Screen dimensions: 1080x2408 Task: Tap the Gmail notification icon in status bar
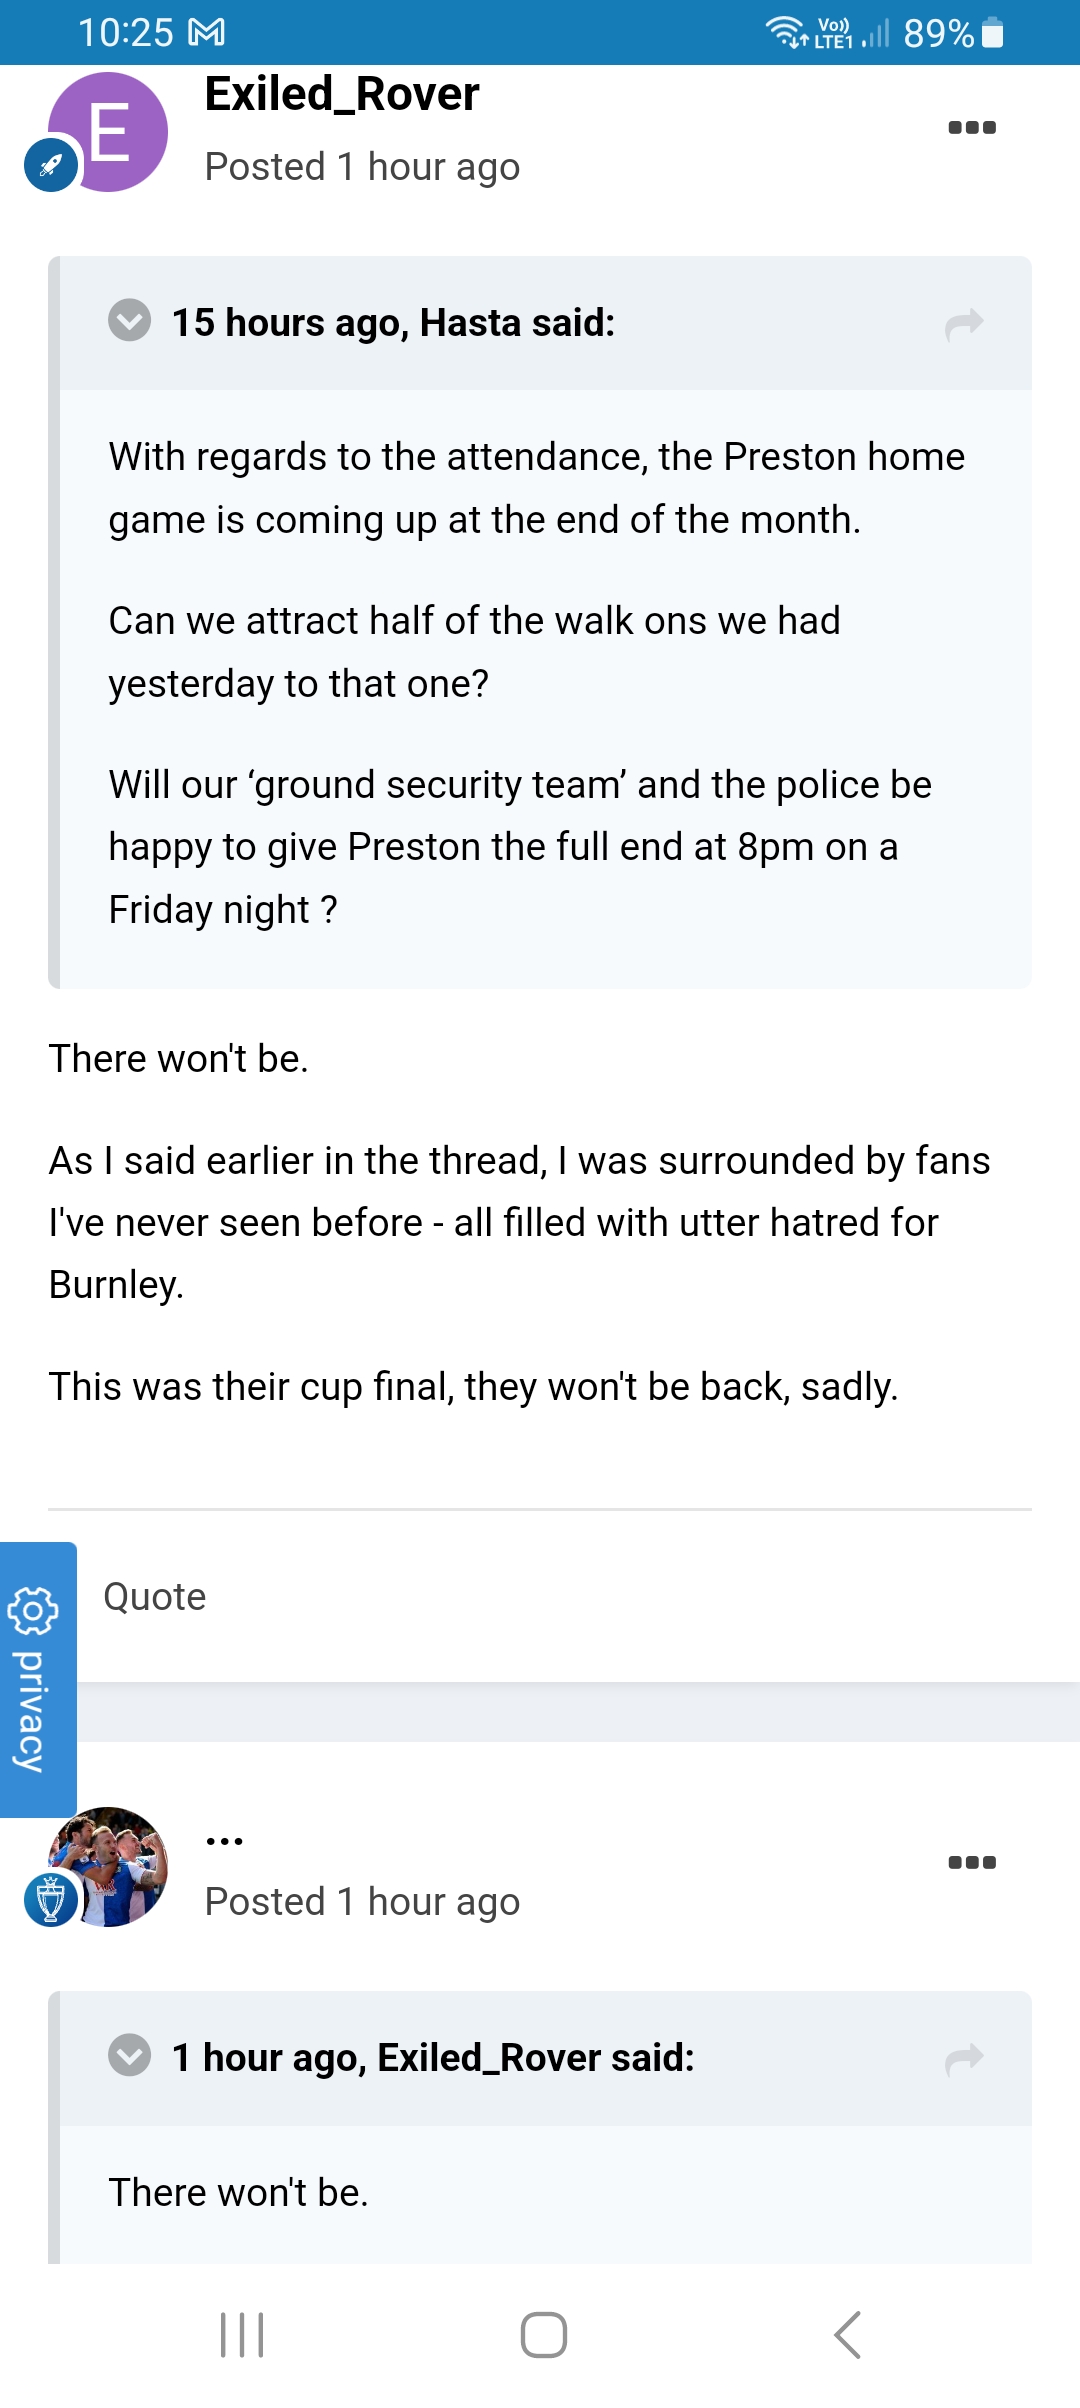pyautogui.click(x=207, y=33)
